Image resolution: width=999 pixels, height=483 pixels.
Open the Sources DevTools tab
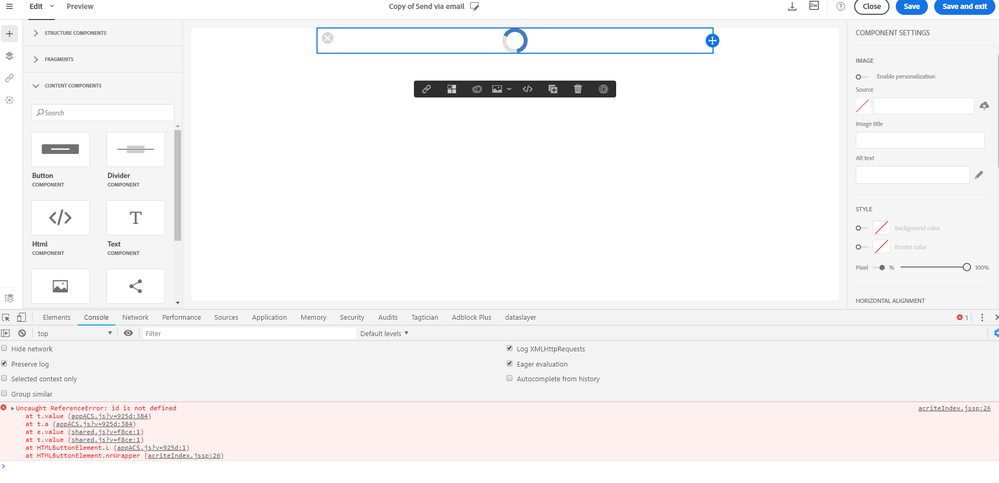(x=226, y=317)
